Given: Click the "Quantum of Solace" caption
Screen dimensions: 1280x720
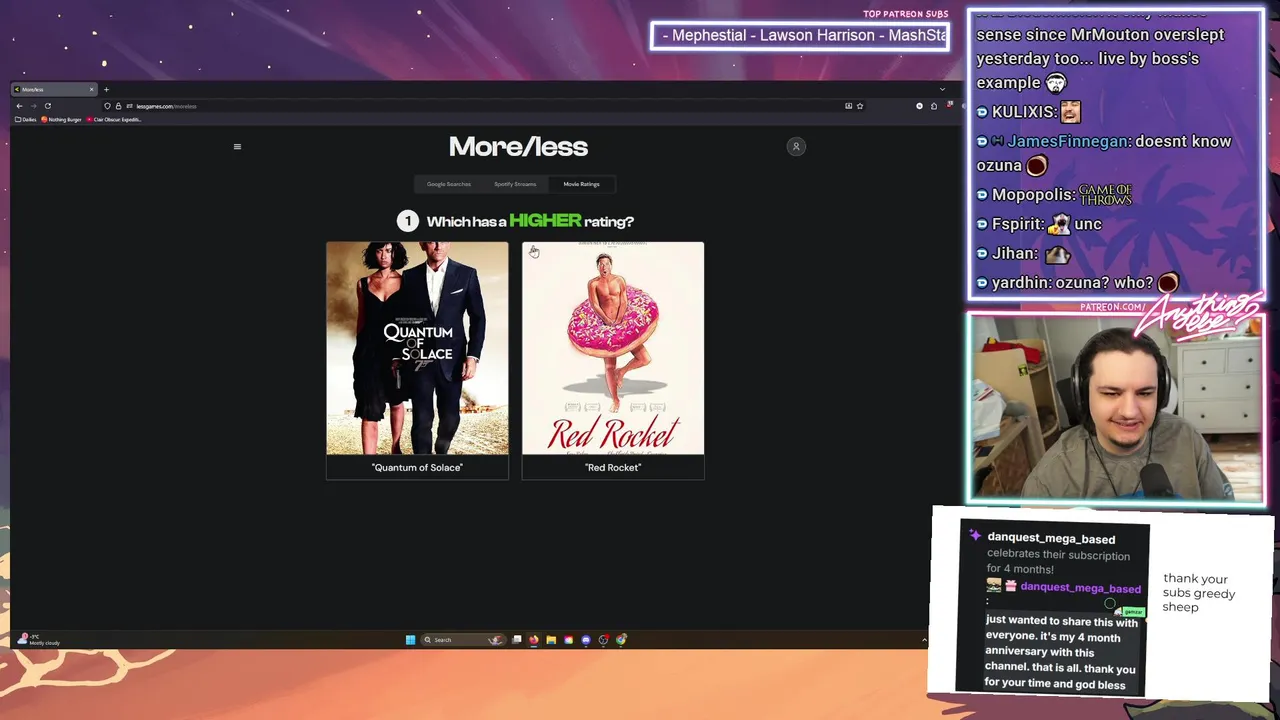Looking at the screenshot, I should [417, 467].
